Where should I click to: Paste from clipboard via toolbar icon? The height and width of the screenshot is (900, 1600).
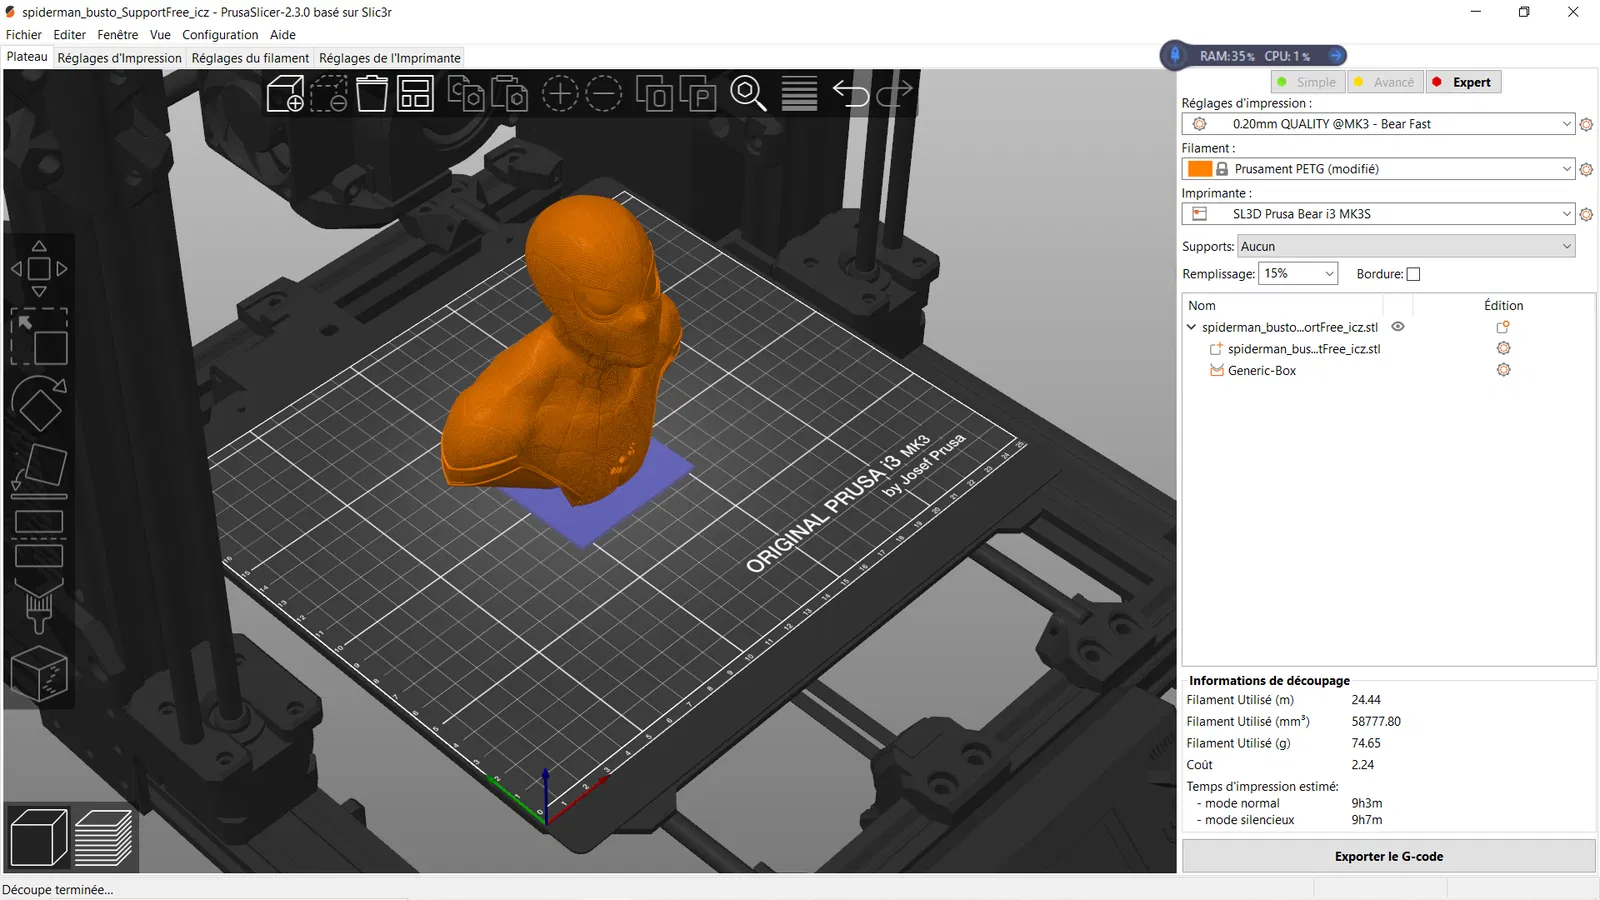[509, 93]
